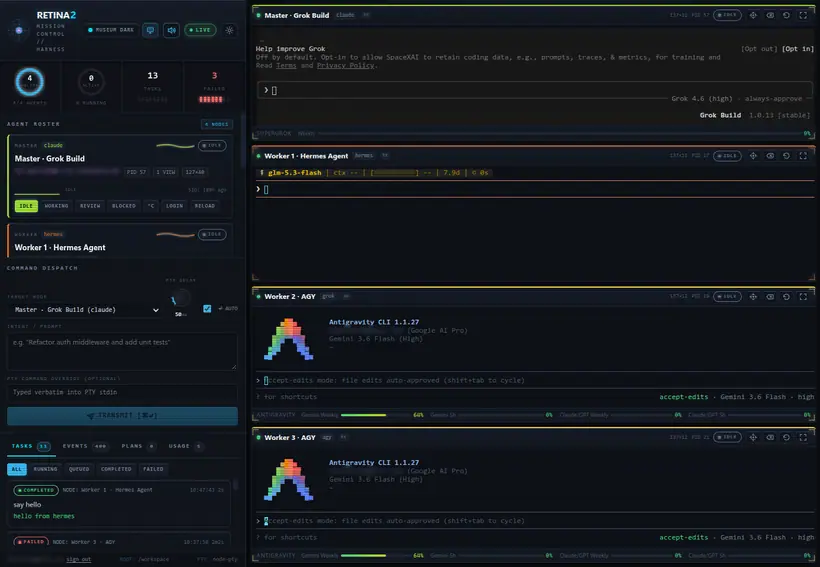
Task: Click the TRANSMIT button
Action: 122,416
